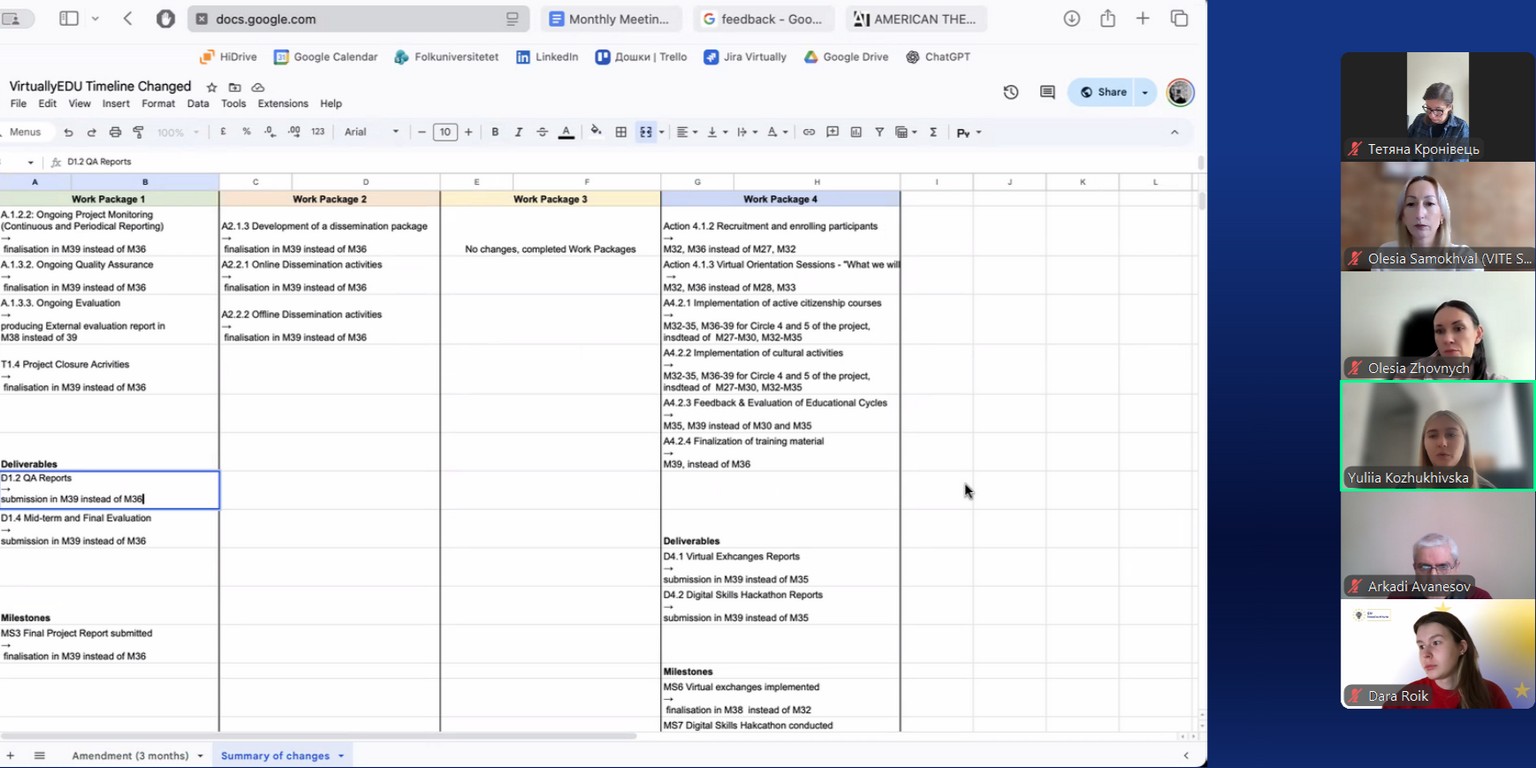The image size is (1536, 768).
Task: Open the comments panel icon
Action: pos(1047,92)
